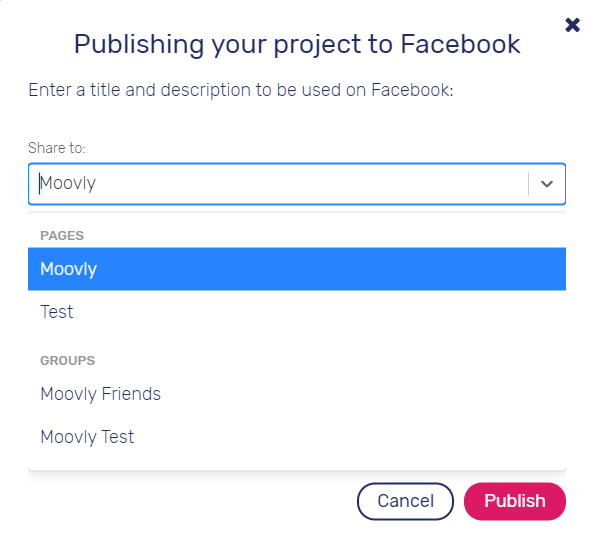Place the caret at the start of the Share field

pyautogui.click(x=39, y=183)
